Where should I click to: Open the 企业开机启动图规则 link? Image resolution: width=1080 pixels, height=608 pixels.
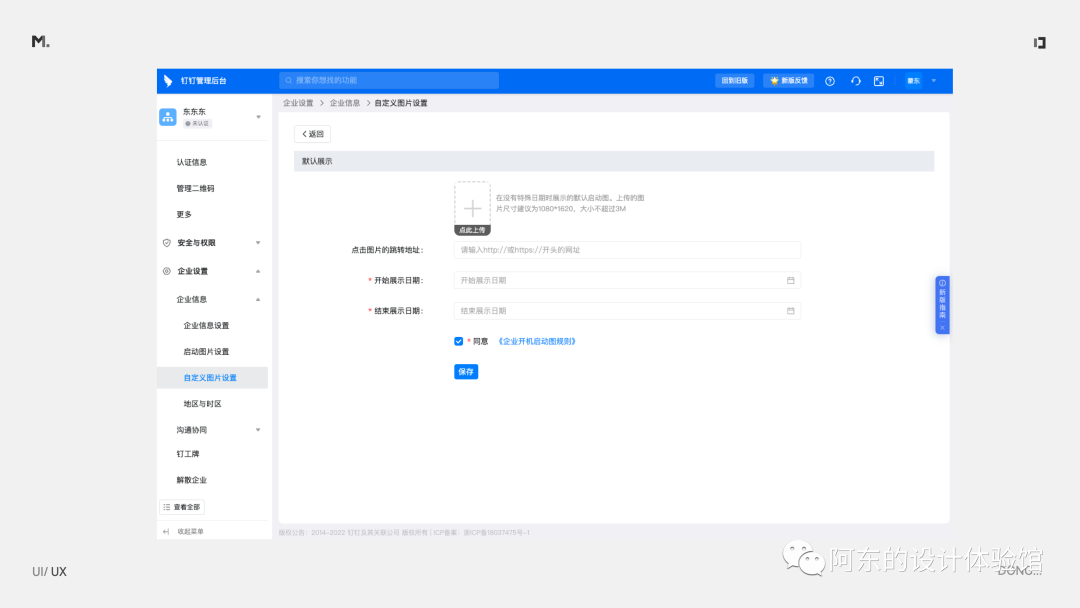click(537, 341)
